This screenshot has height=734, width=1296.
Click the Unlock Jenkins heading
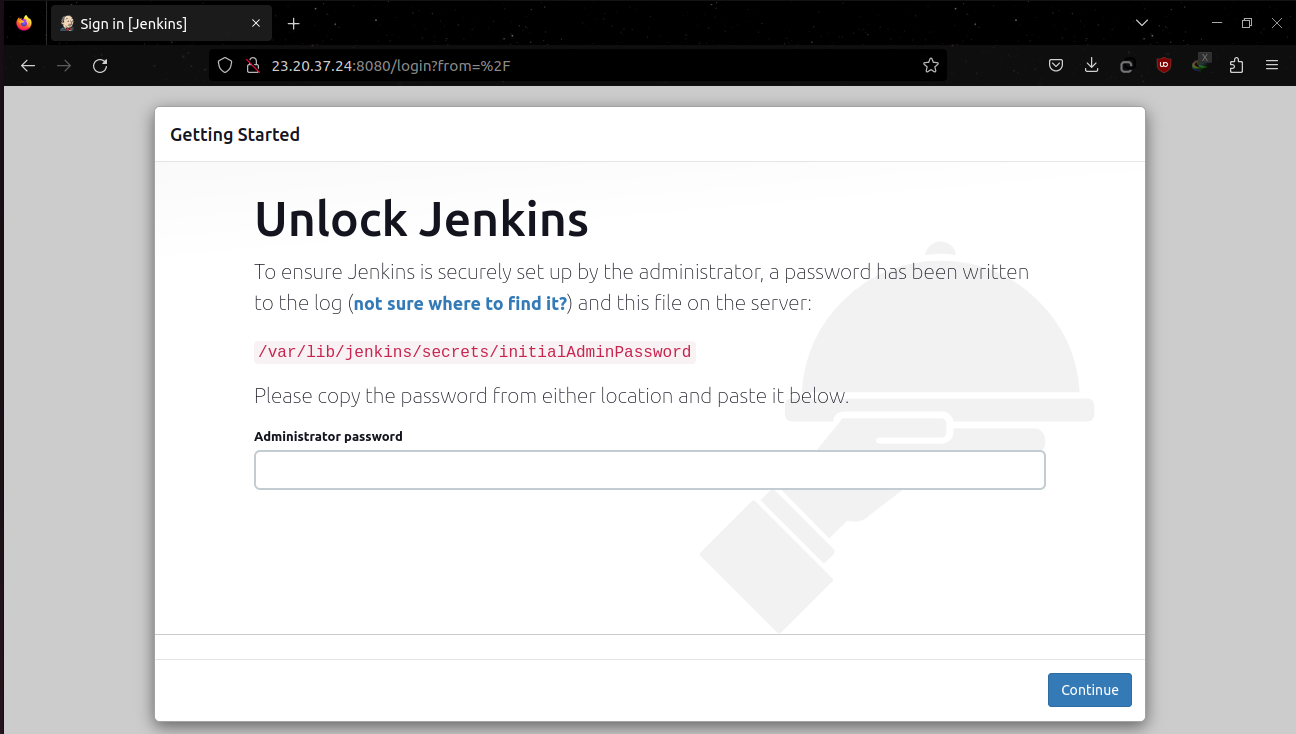click(x=421, y=219)
